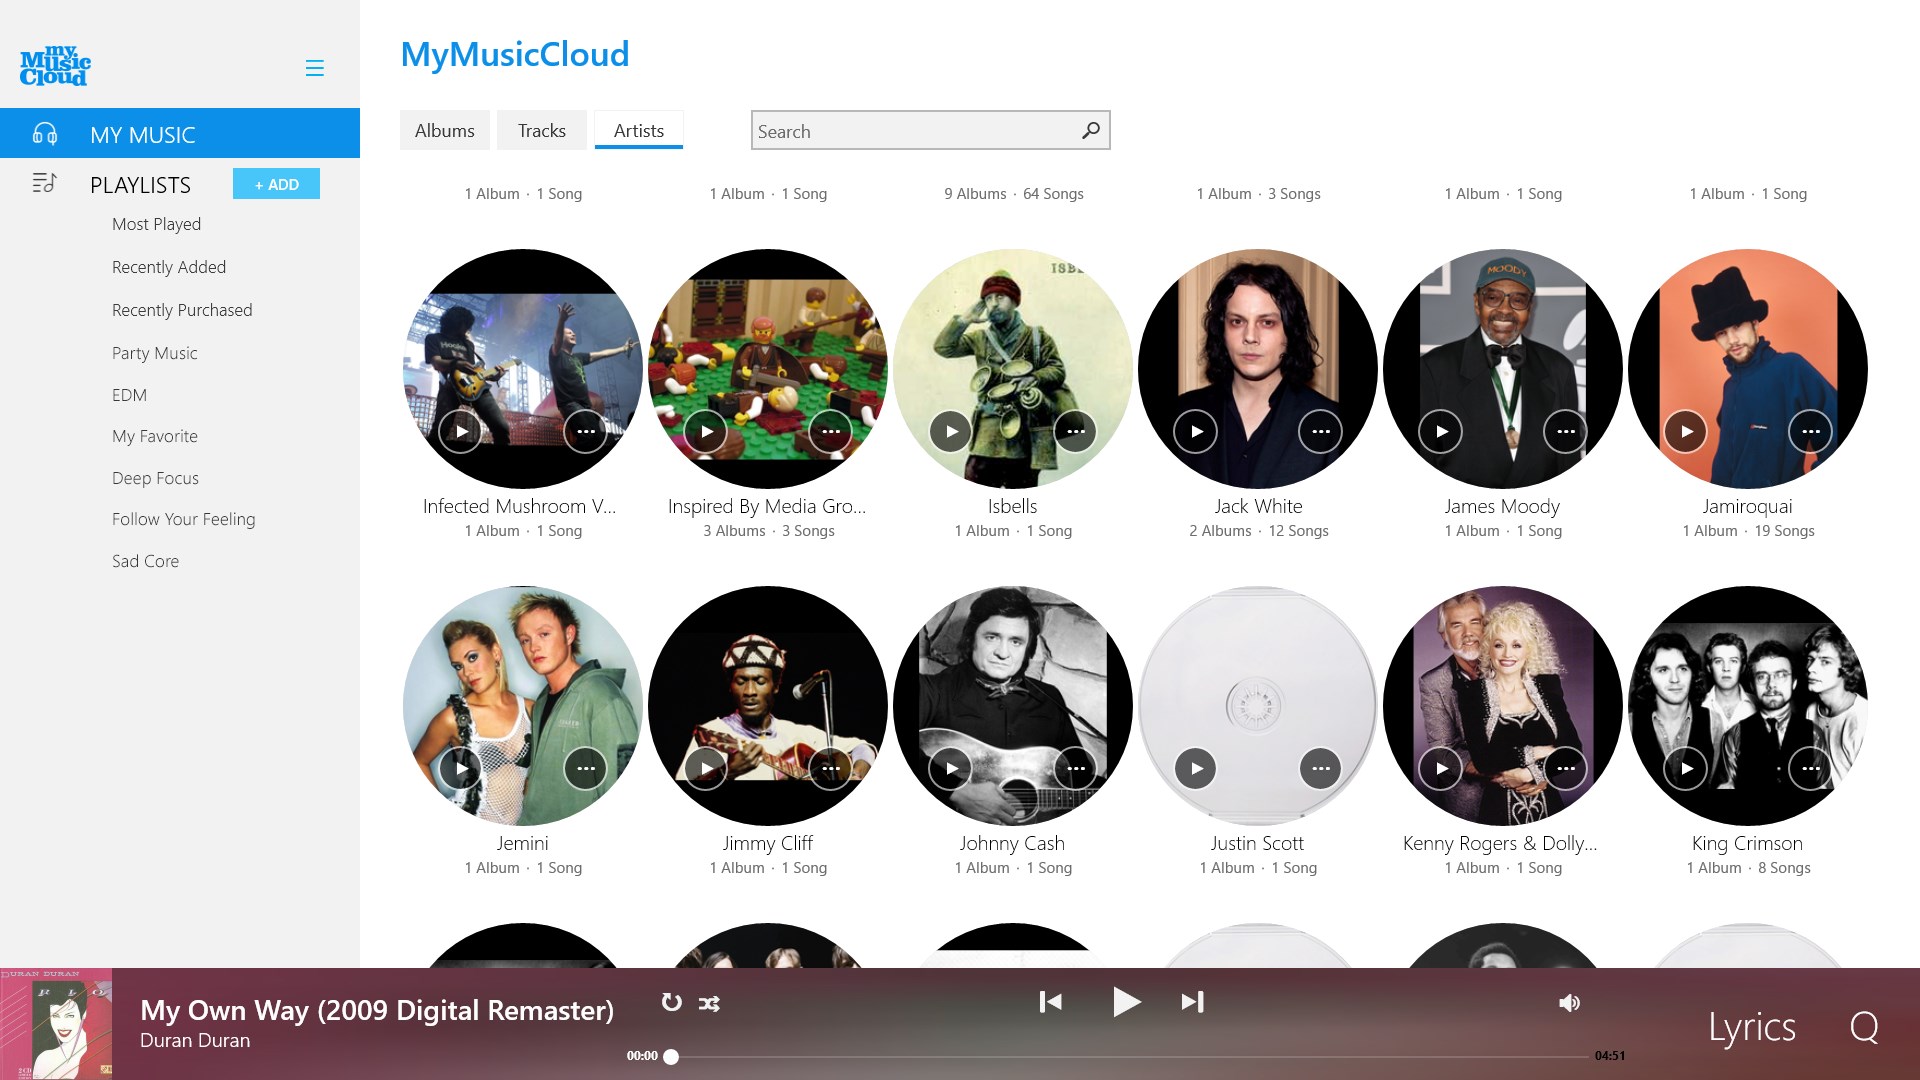Viewport: 1920px width, 1080px height.
Task: Open more options for Jimmy Cliff
Action: click(831, 768)
